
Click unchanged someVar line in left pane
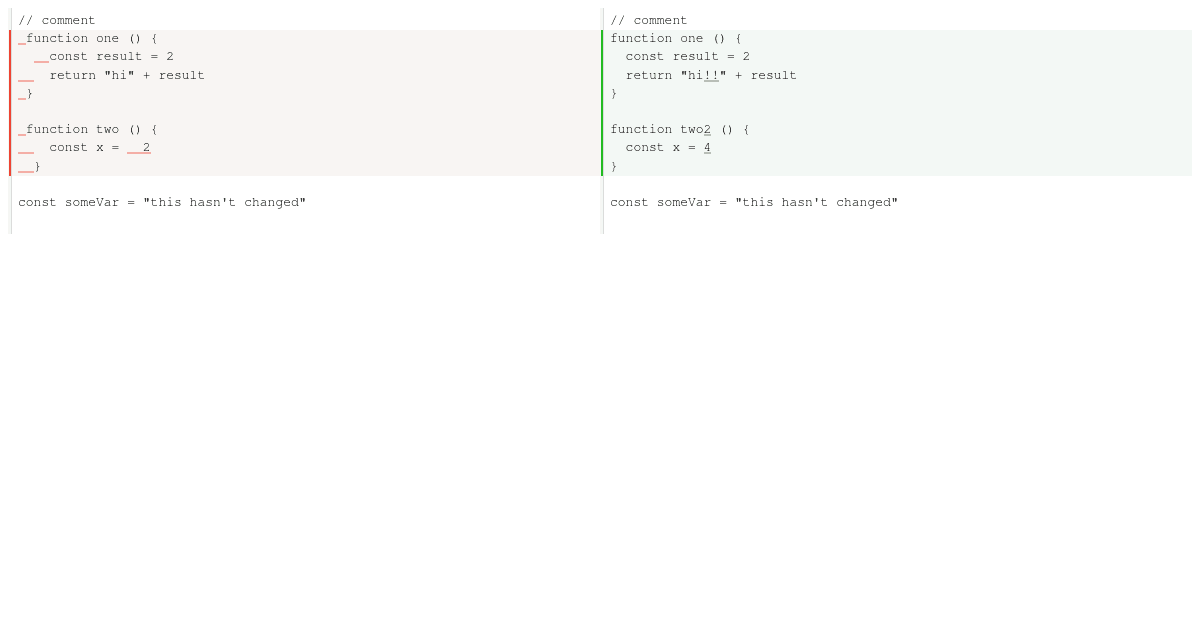point(162,202)
